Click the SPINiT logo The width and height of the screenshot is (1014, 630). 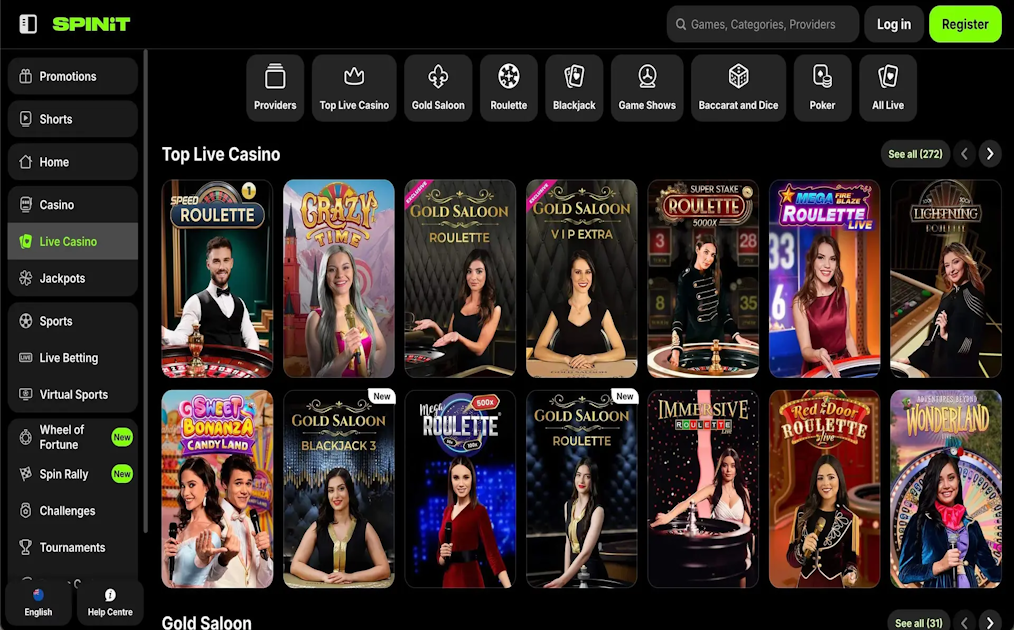click(x=91, y=24)
